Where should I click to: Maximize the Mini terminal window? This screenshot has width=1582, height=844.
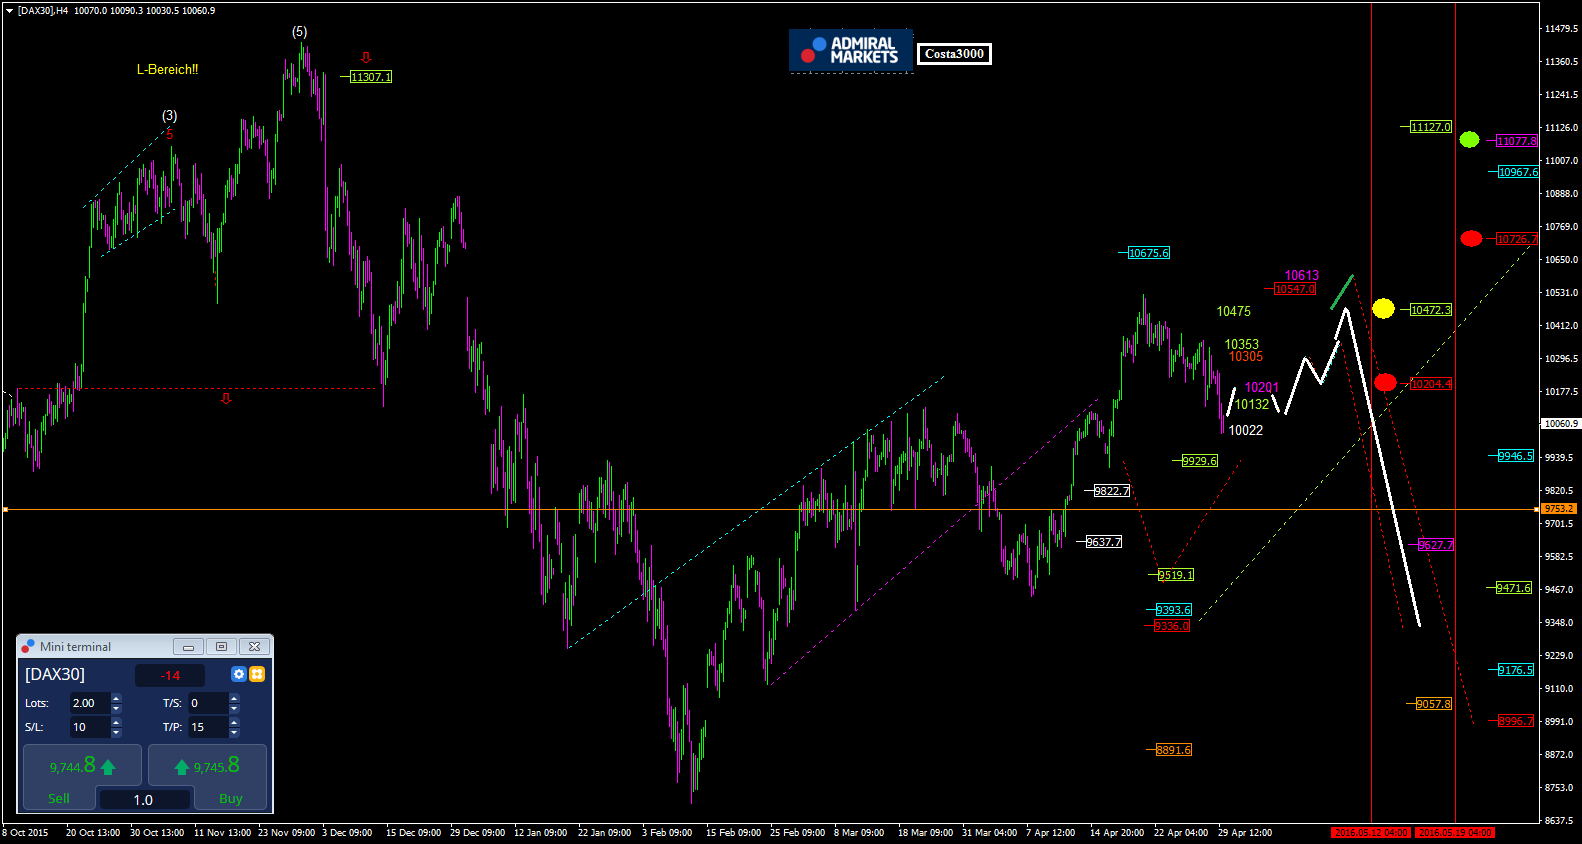point(221,647)
